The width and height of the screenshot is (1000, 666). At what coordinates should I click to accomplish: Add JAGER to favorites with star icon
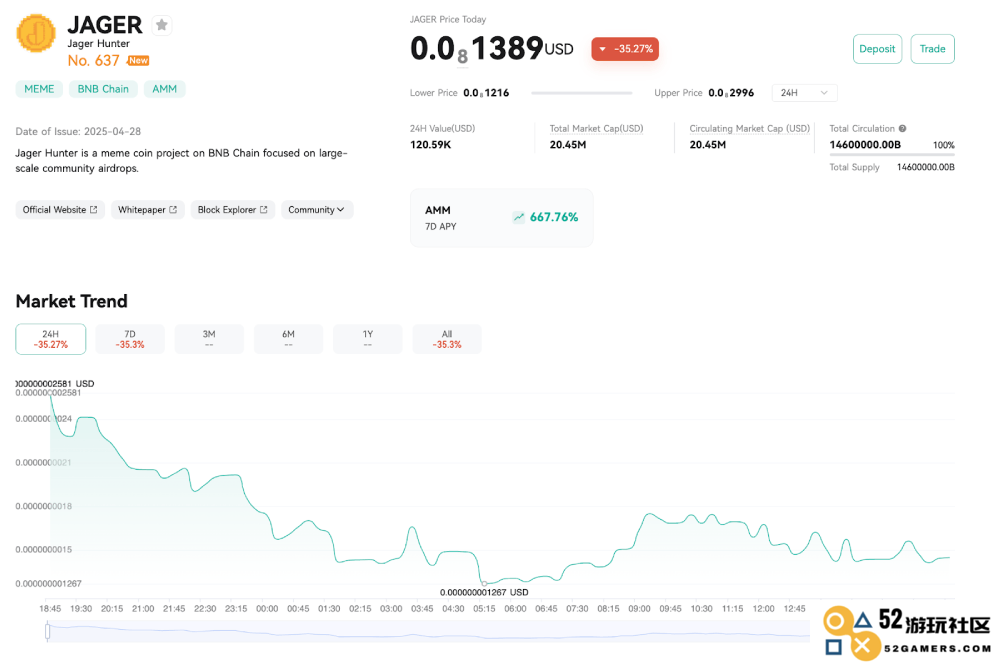162,25
